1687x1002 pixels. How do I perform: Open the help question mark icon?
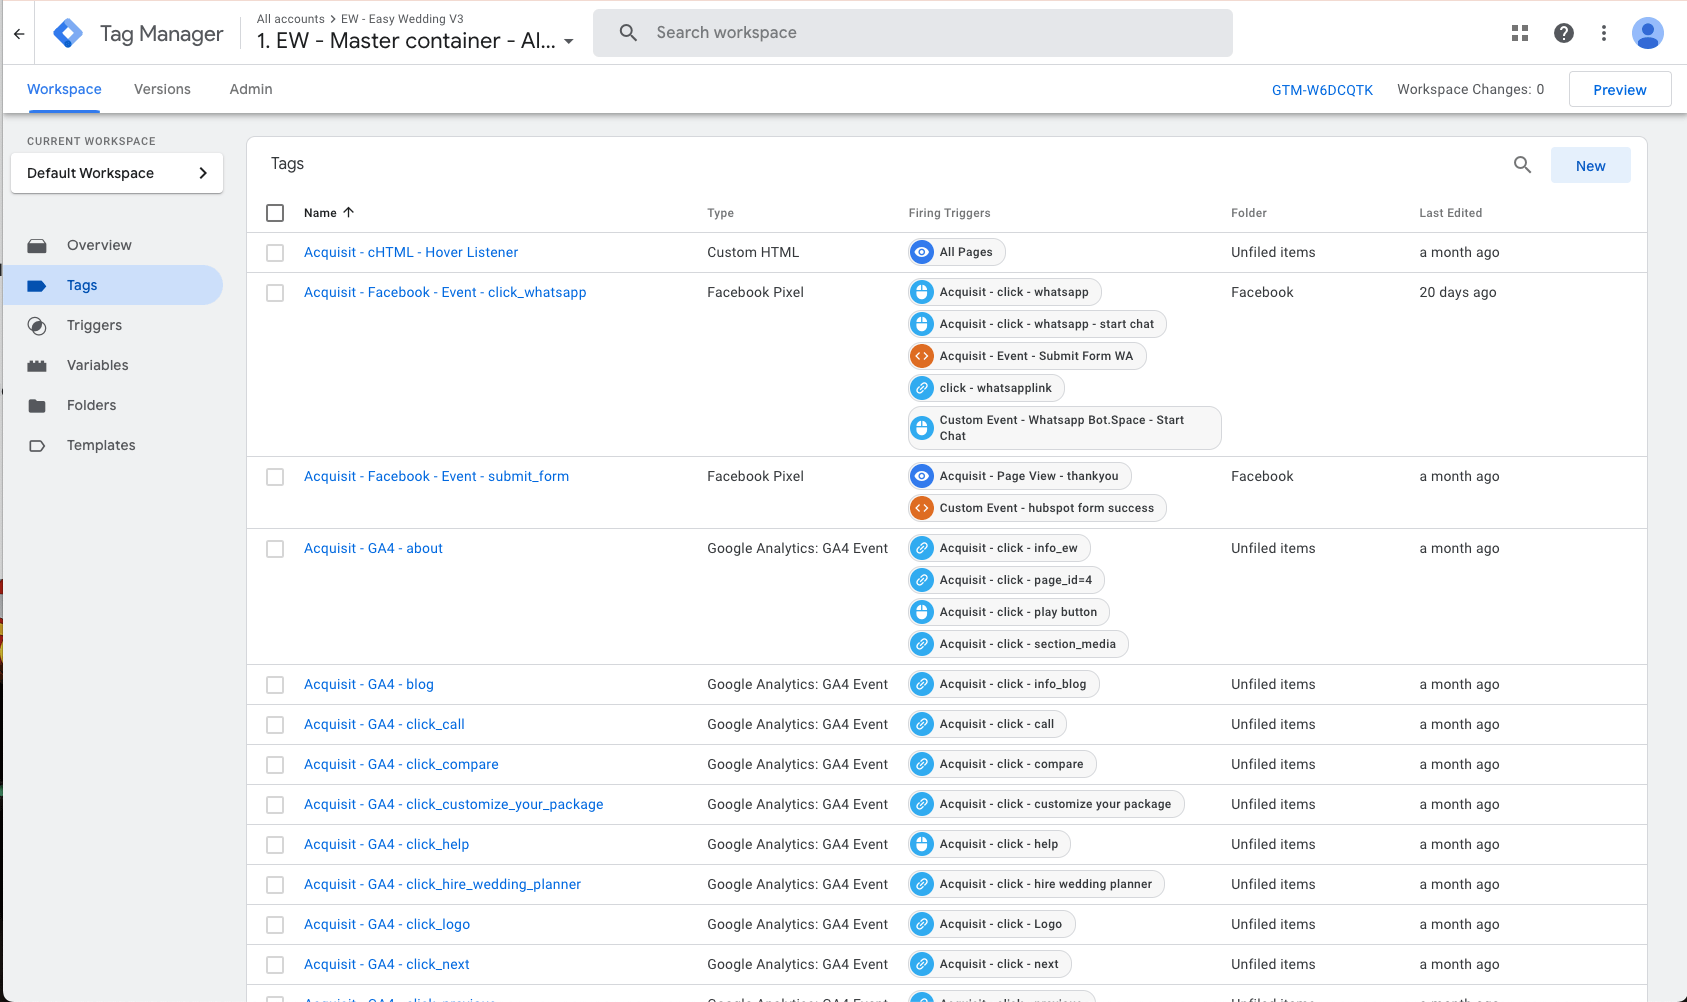coord(1564,33)
